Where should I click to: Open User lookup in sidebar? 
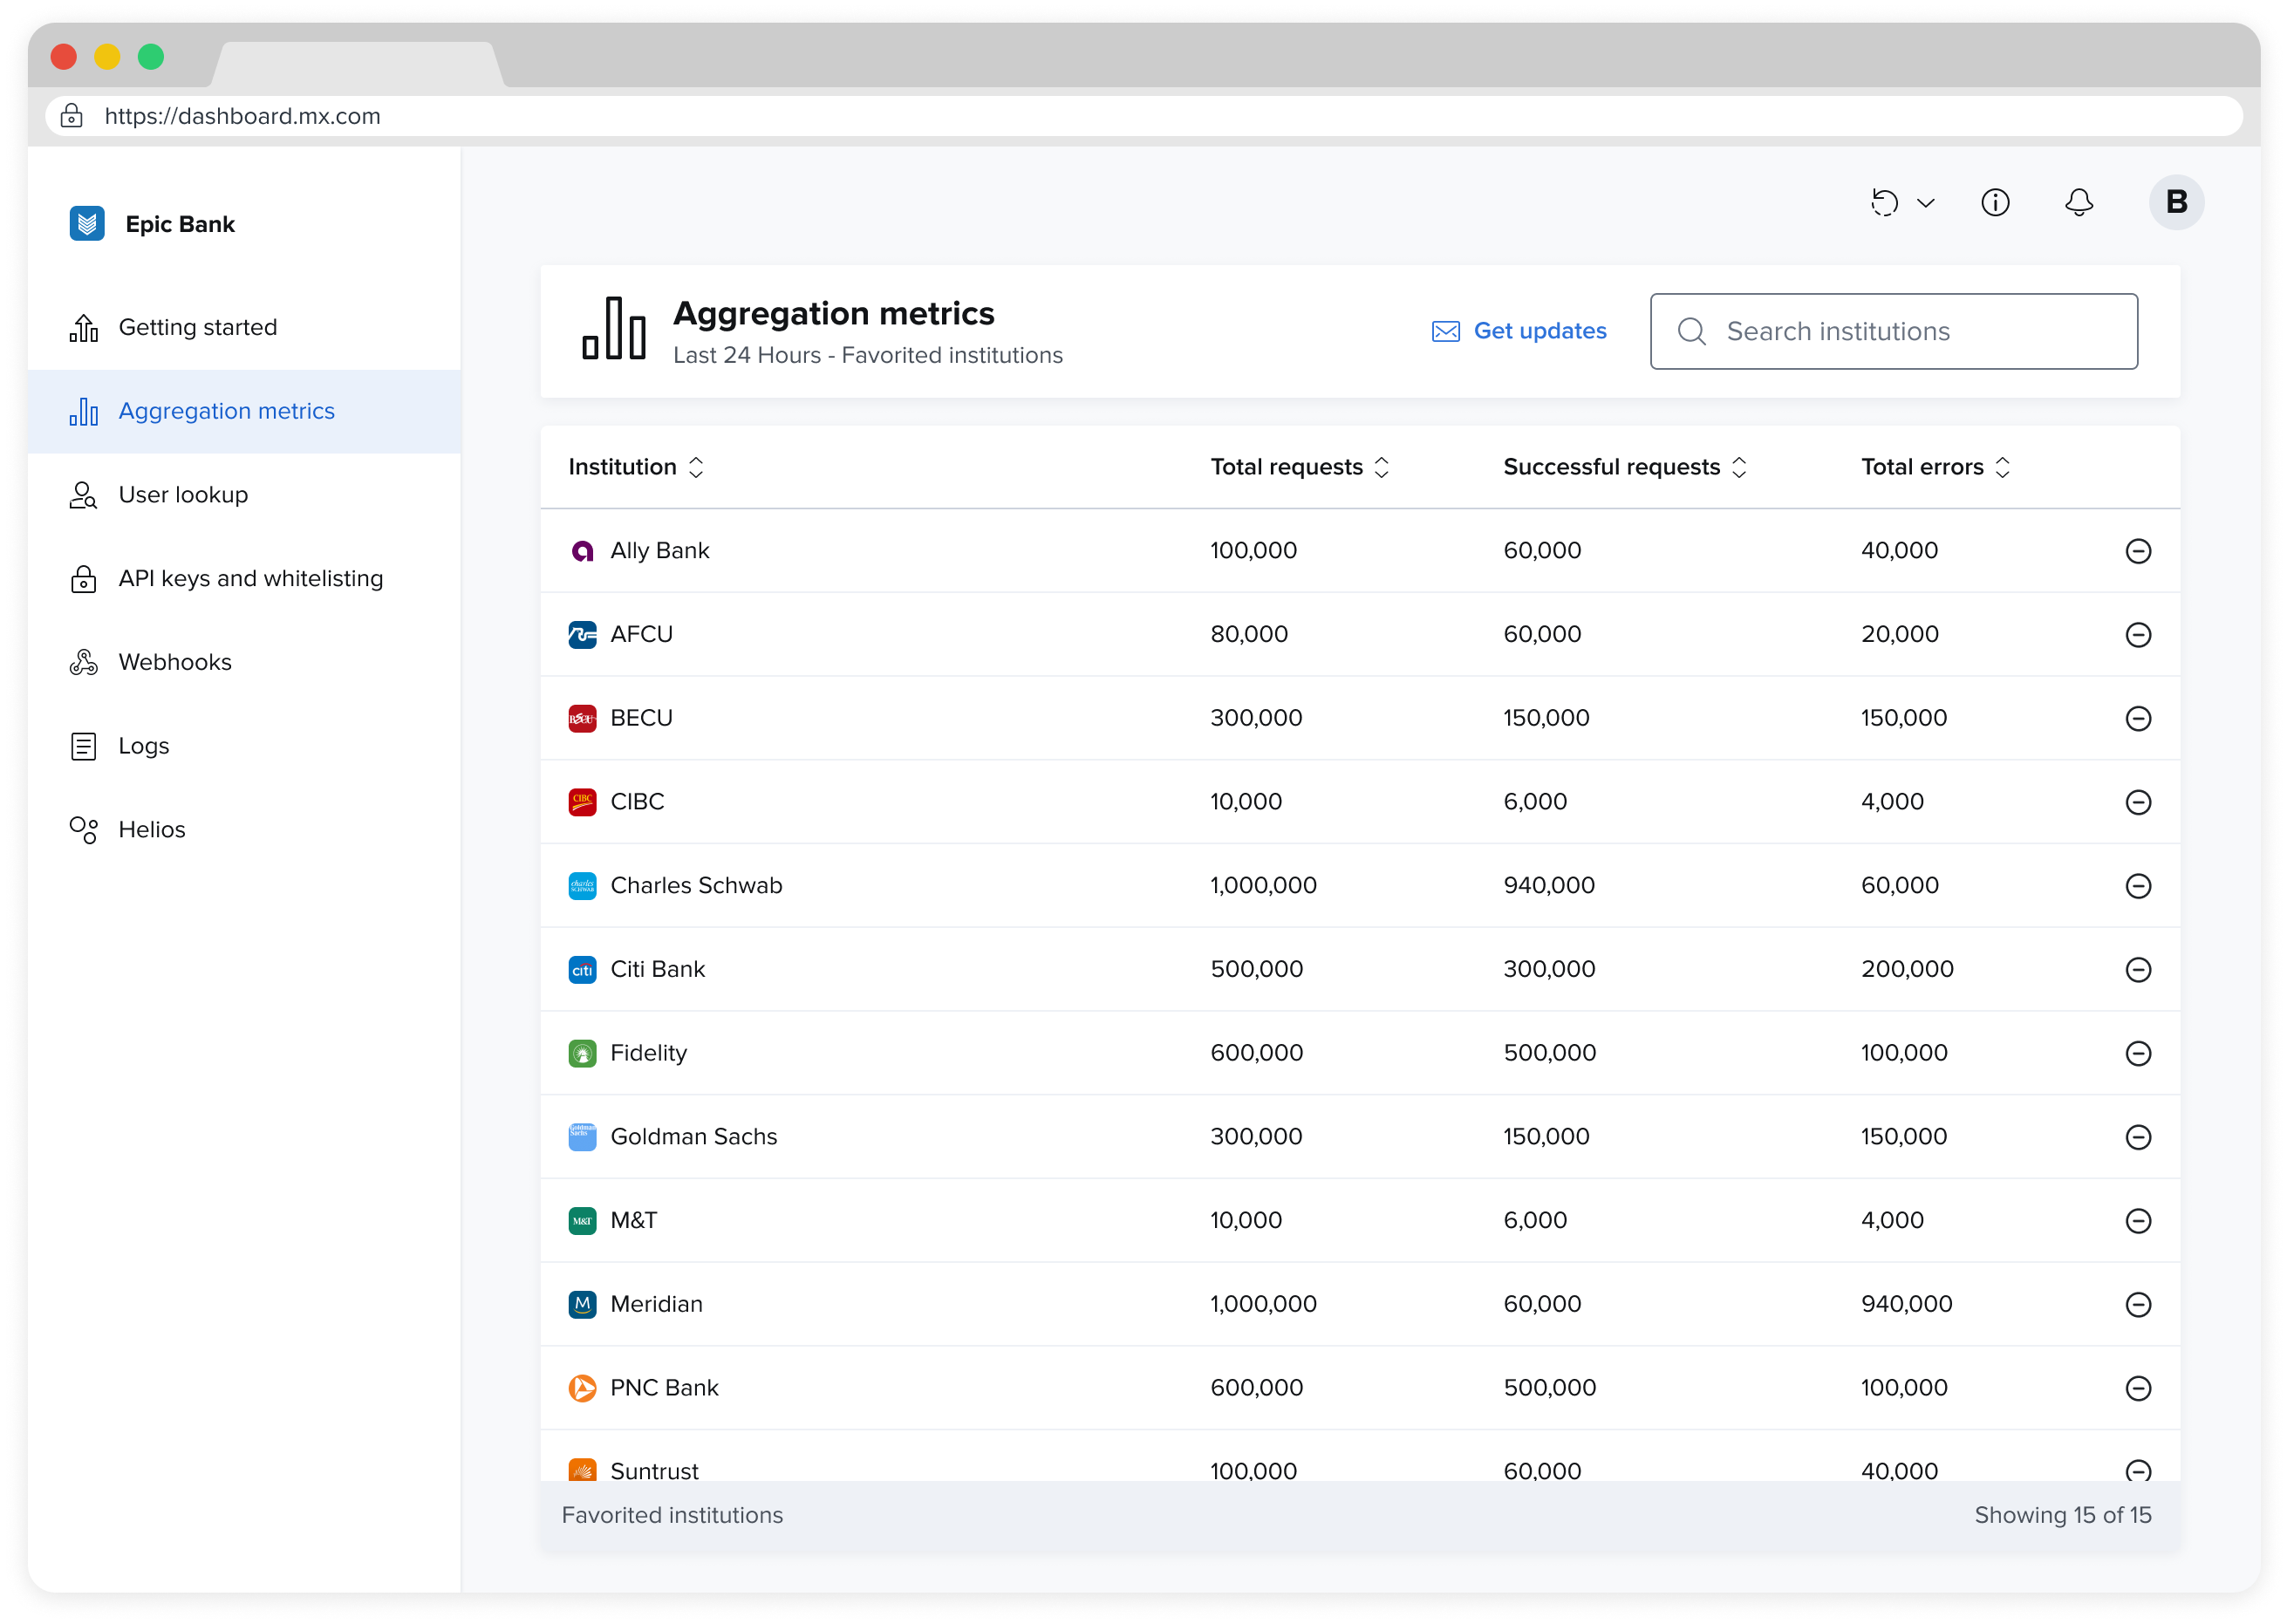(x=183, y=495)
